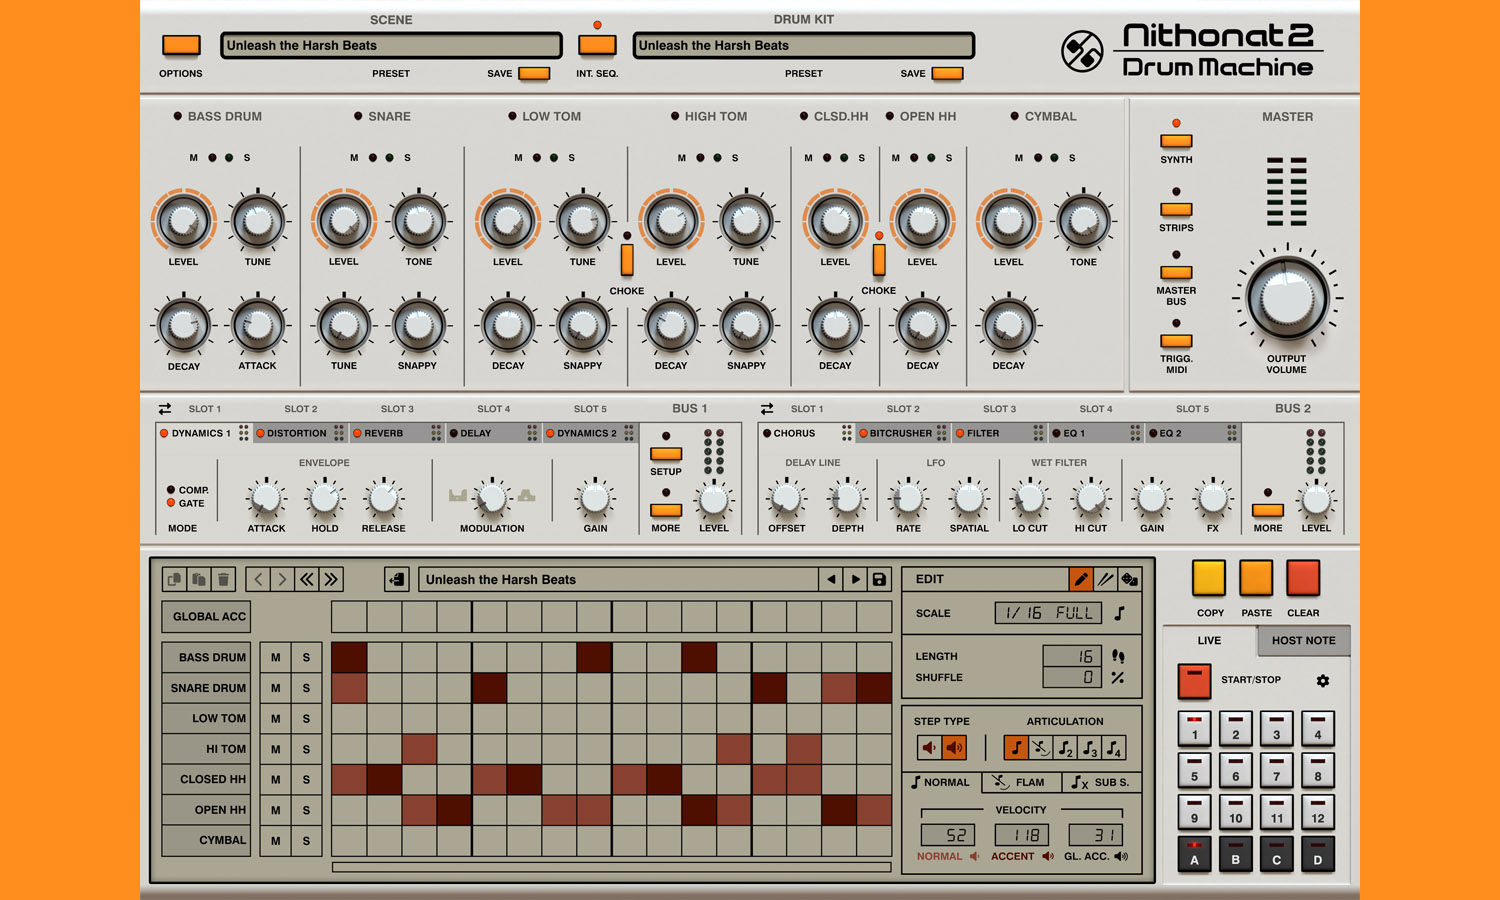This screenshot has width=1500, height=900.
Task: Select the Comp. mode radio LED
Action: pos(171,490)
